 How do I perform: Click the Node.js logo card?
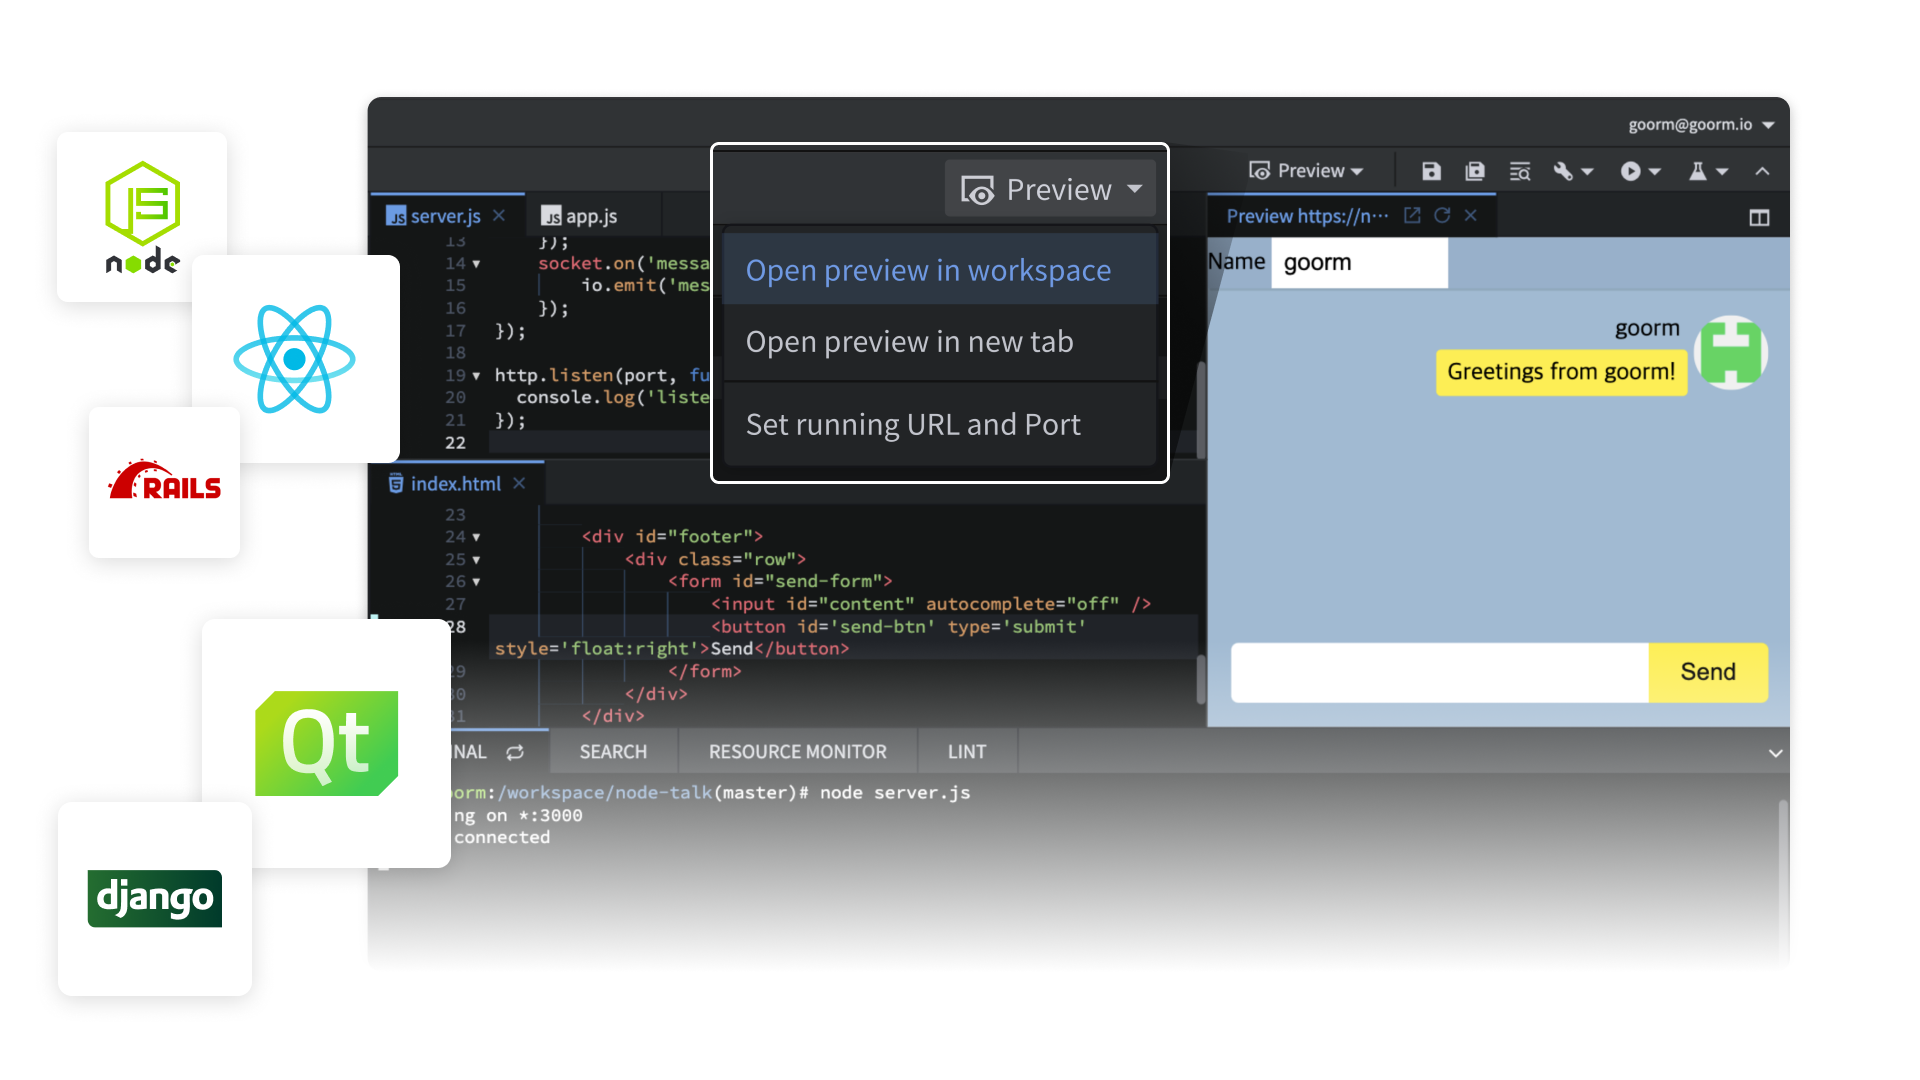142,217
